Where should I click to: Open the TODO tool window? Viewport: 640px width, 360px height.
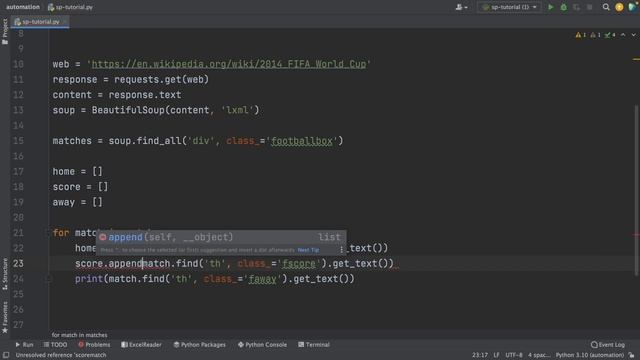(56, 345)
